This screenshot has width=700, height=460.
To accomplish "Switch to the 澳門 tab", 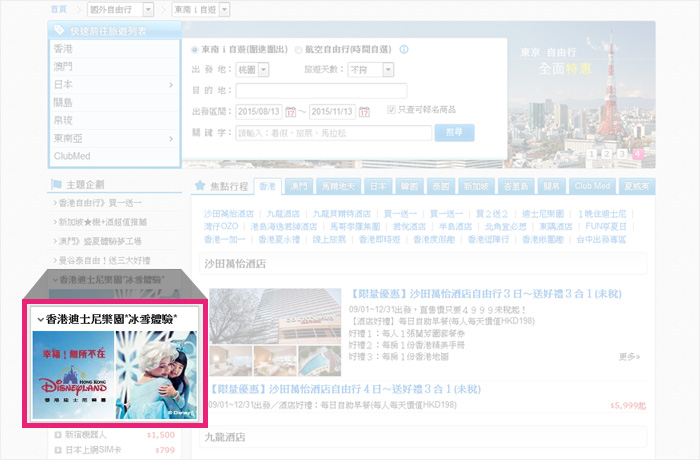I will pos(297,186).
